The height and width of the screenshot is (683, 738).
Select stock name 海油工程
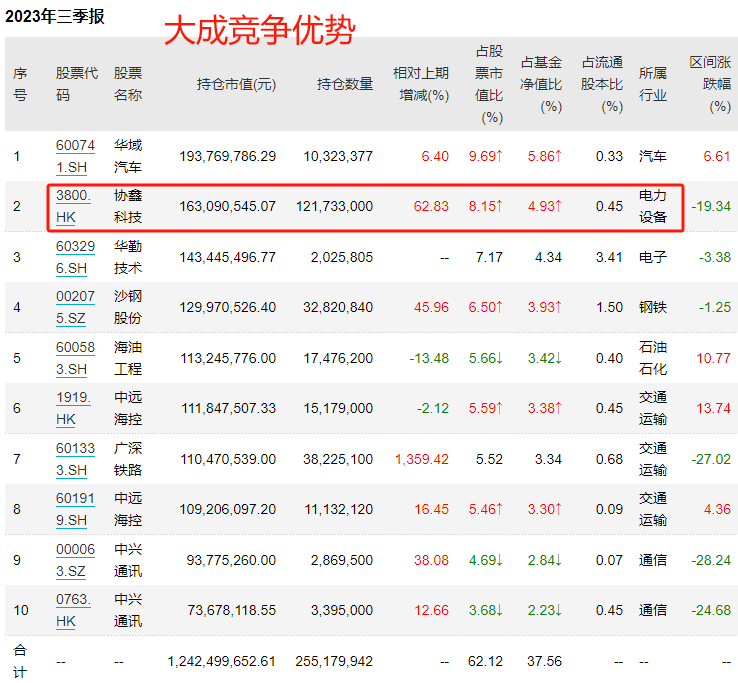click(x=128, y=358)
